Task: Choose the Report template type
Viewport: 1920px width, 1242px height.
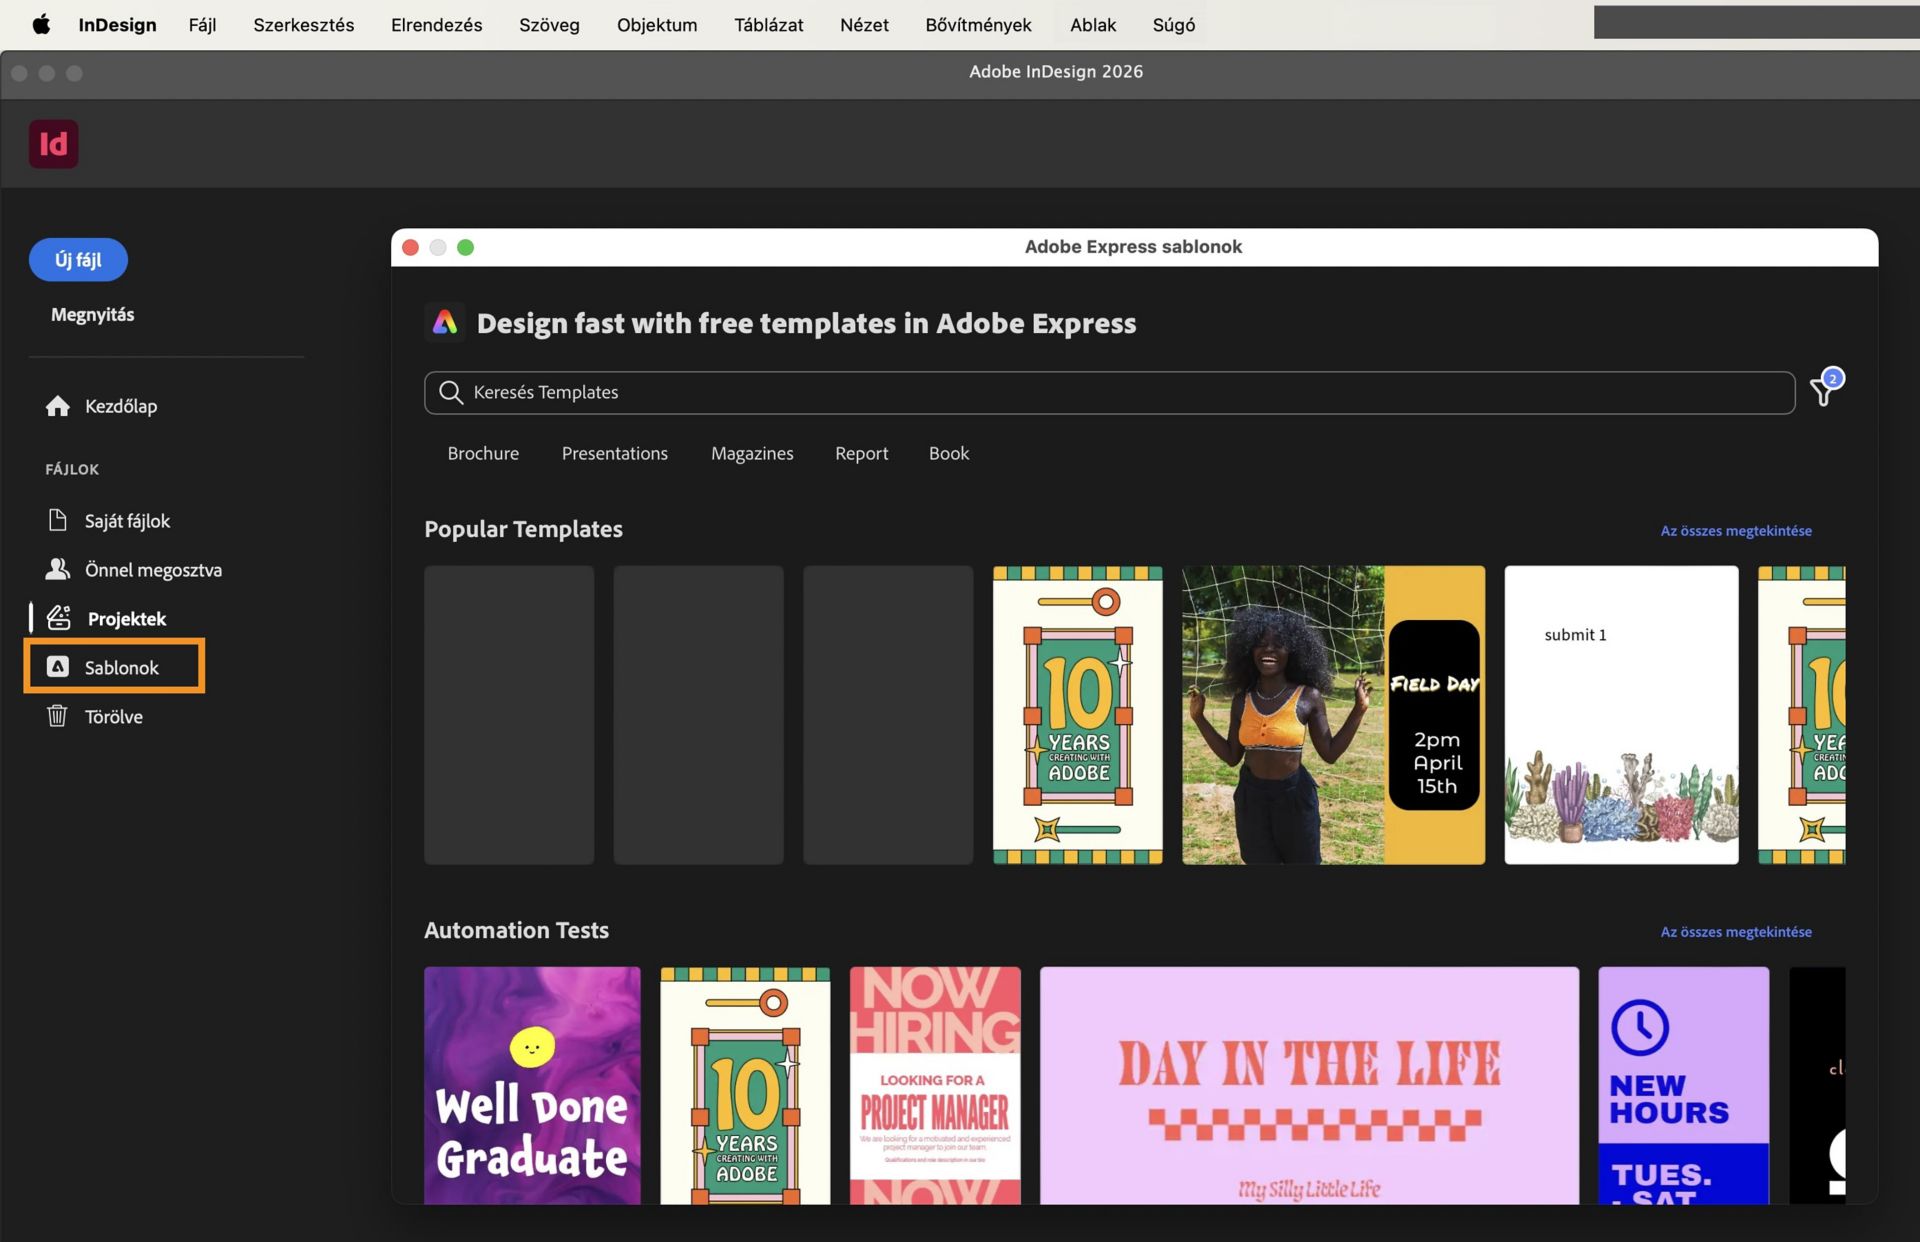Action: [x=861, y=453]
